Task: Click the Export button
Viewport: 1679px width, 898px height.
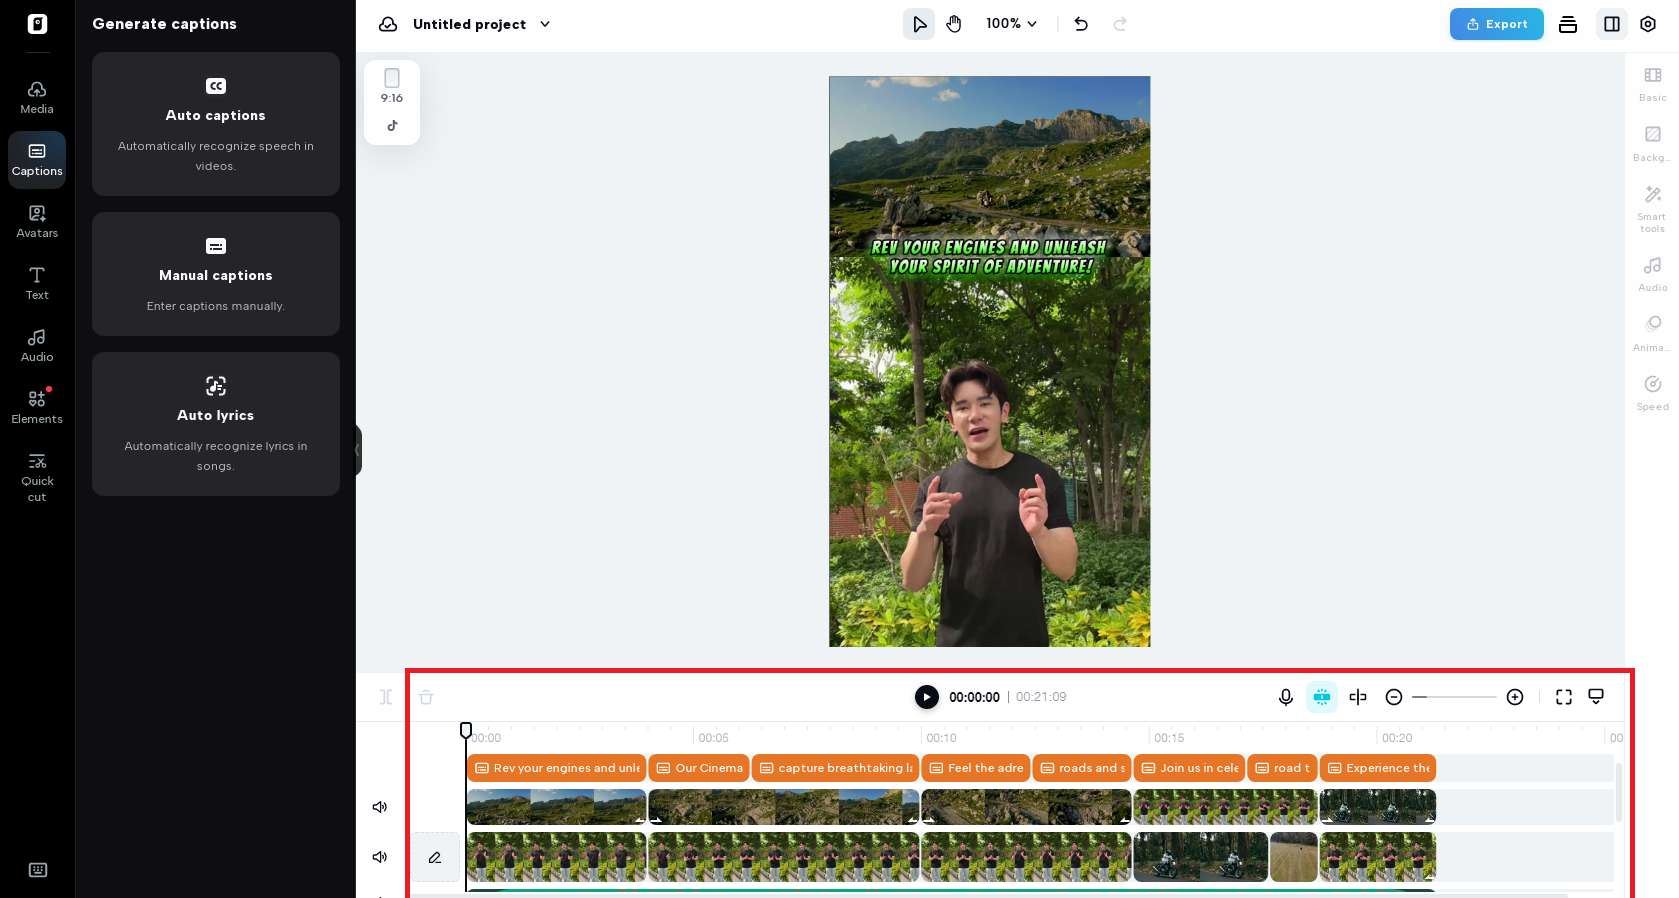Action: click(1496, 24)
